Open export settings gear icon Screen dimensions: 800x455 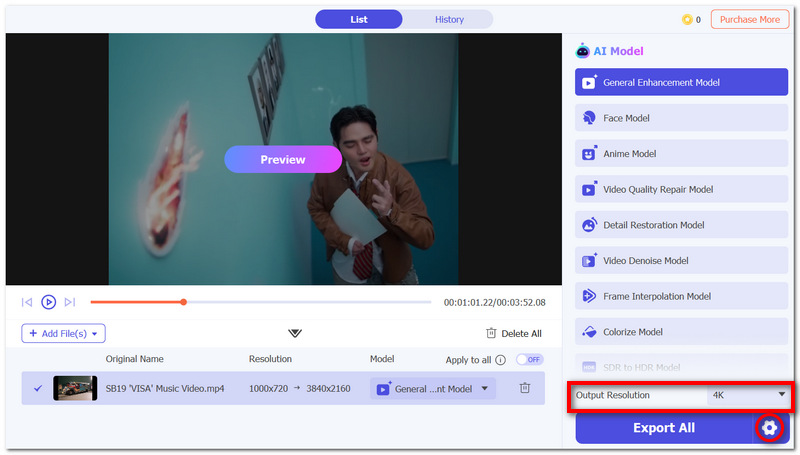click(769, 427)
